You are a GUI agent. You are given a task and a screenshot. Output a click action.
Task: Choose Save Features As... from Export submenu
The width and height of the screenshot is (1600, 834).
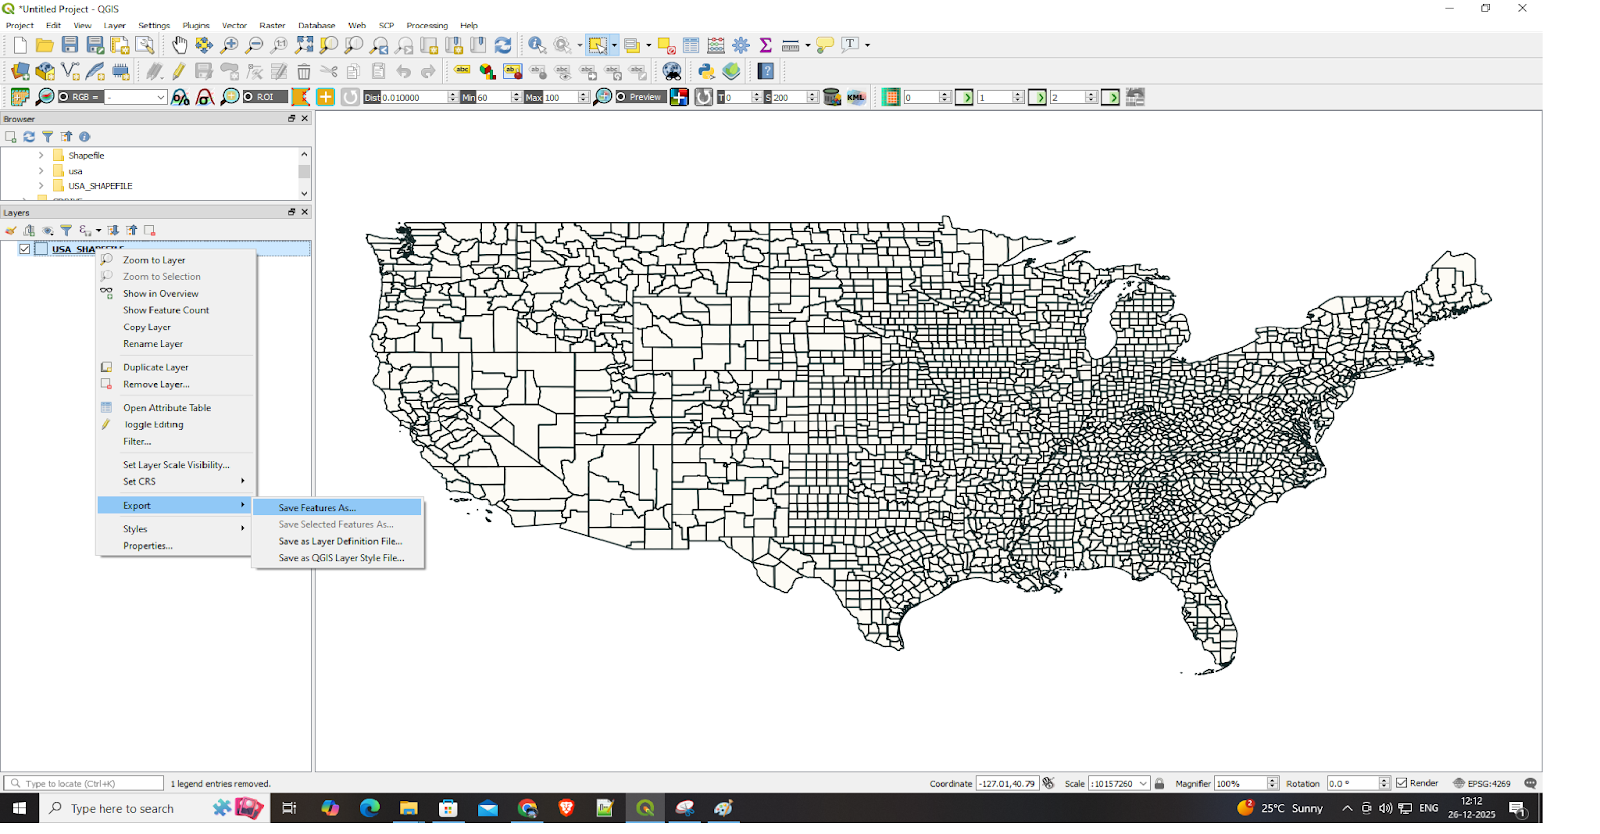[317, 508]
